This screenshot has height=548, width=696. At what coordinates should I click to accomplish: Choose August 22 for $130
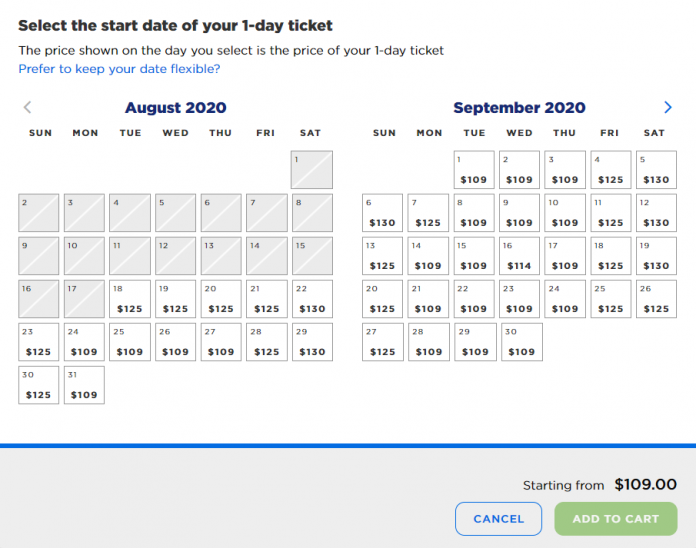(x=312, y=299)
